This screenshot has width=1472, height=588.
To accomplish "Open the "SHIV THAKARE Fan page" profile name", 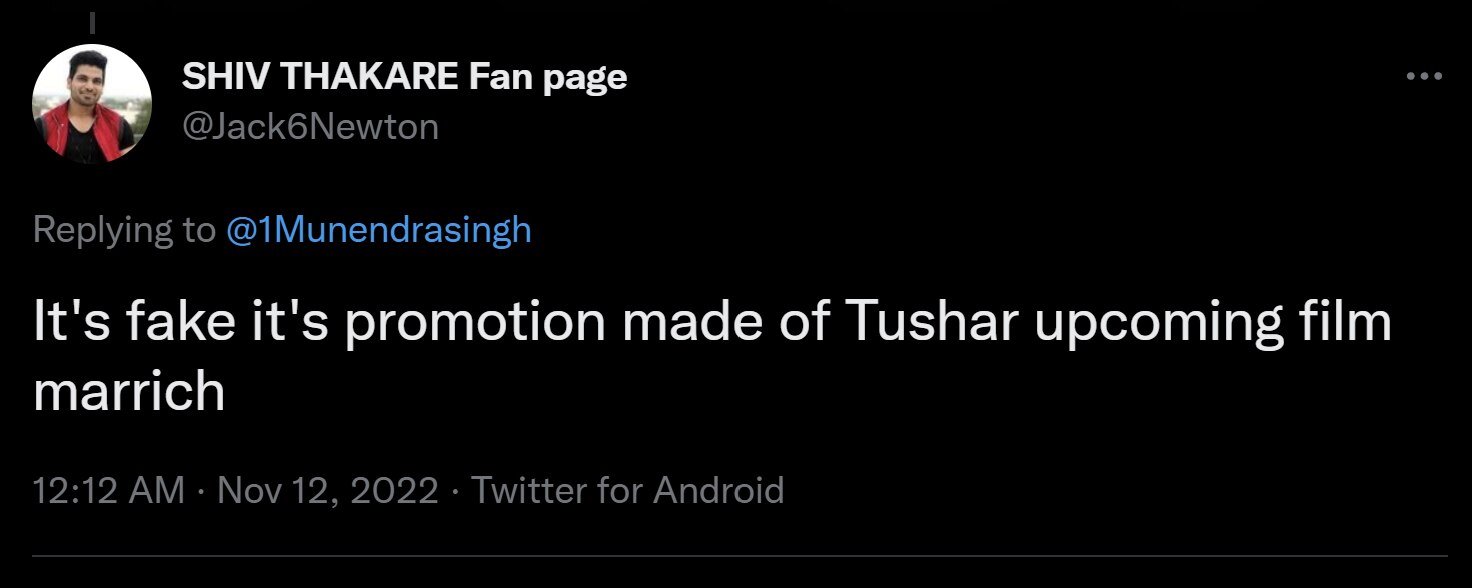I will [404, 77].
